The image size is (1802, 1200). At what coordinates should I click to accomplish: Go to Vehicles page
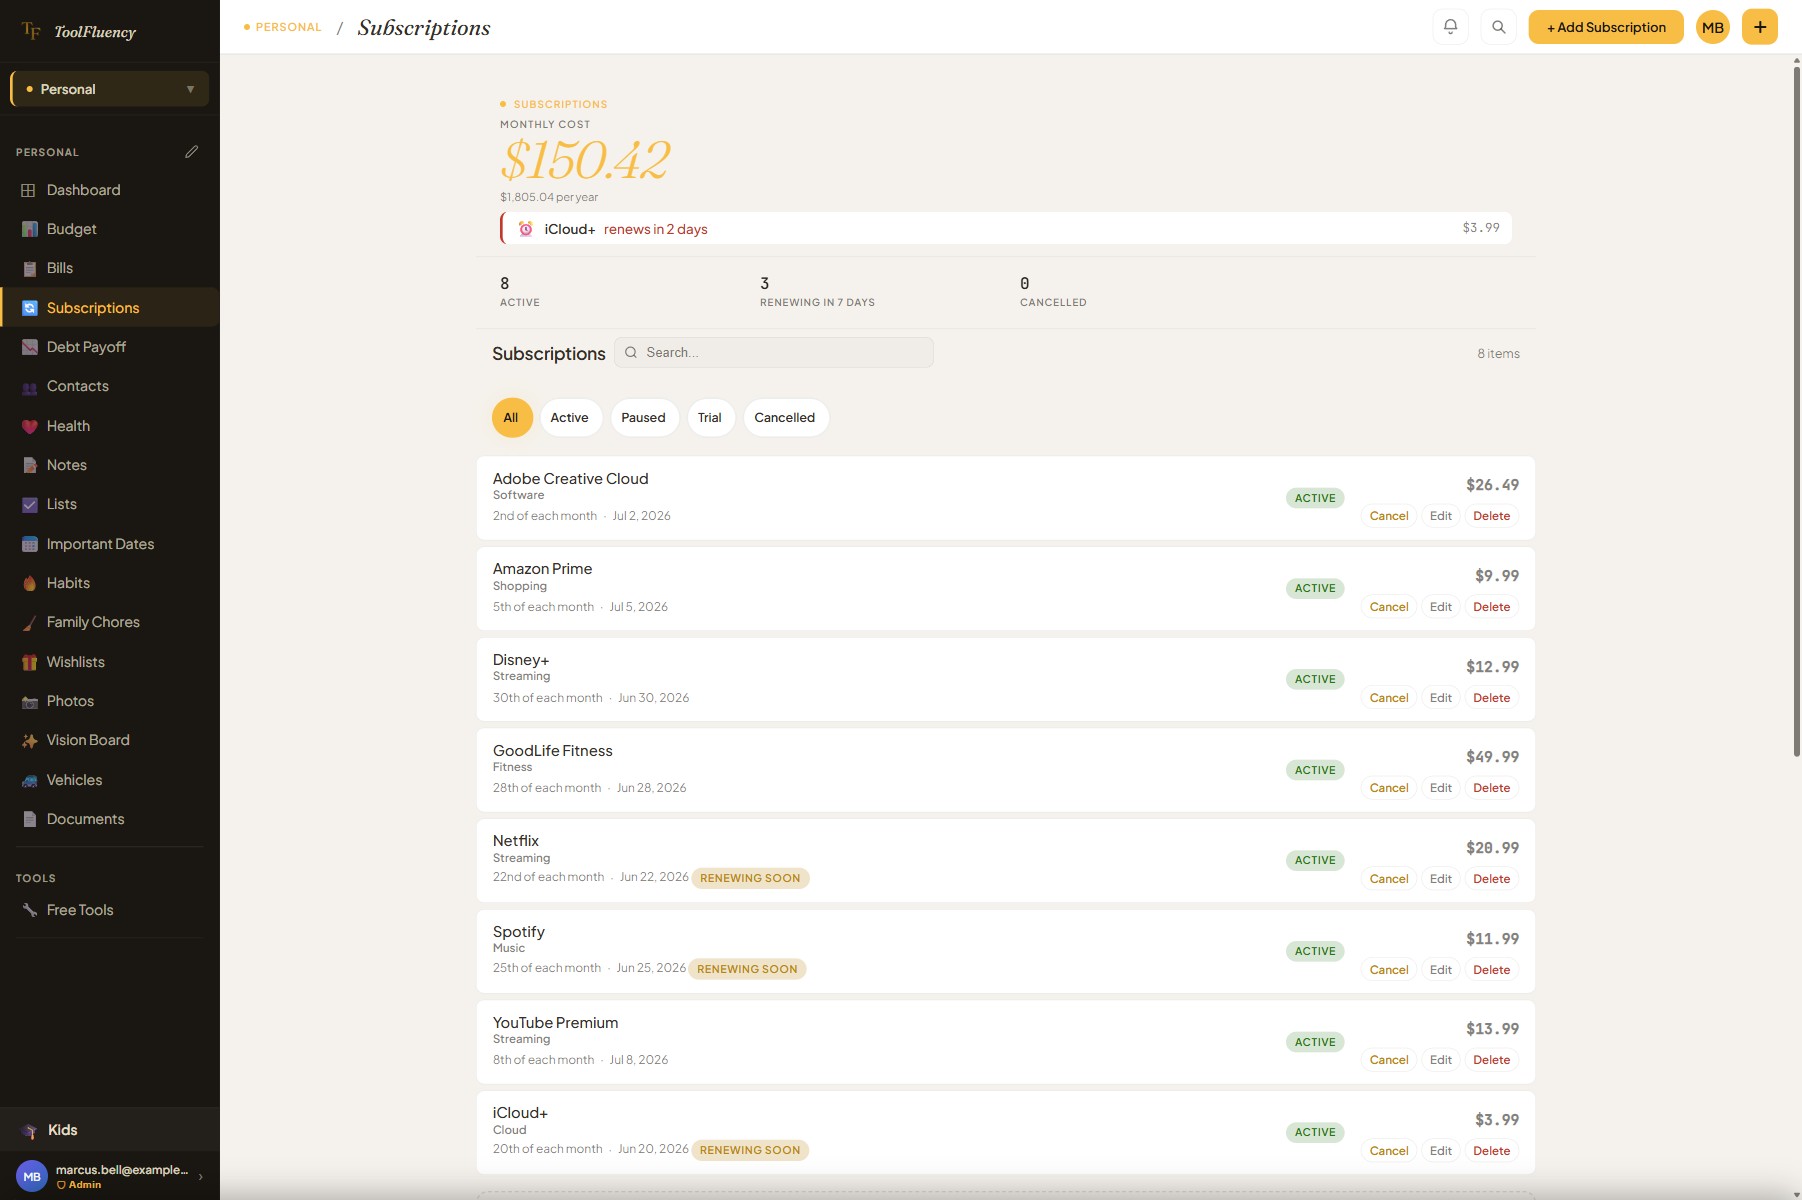[110, 780]
